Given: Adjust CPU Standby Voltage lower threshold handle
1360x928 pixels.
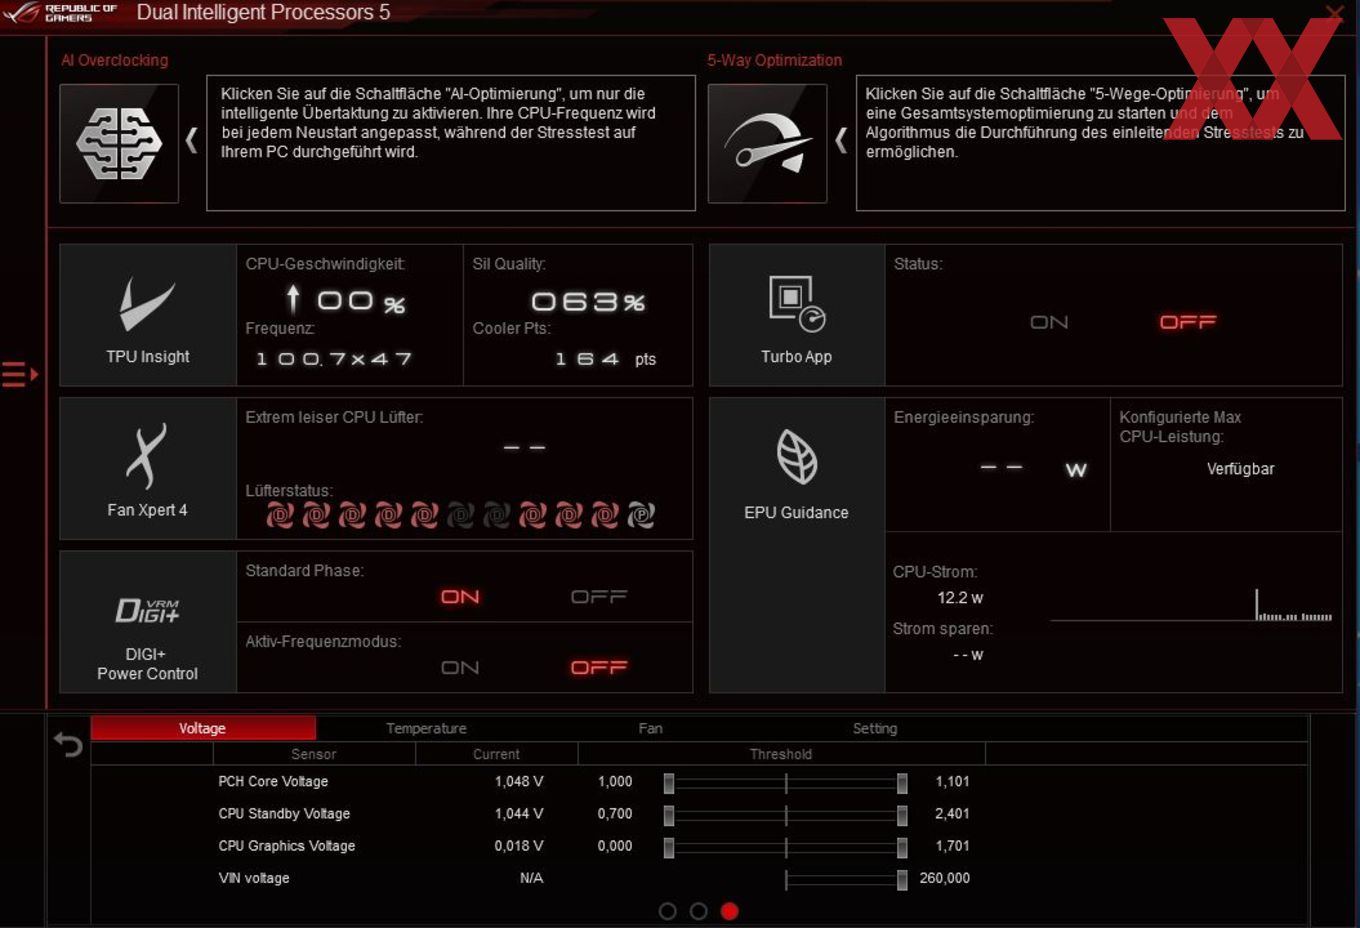Looking at the screenshot, I should coord(669,815).
